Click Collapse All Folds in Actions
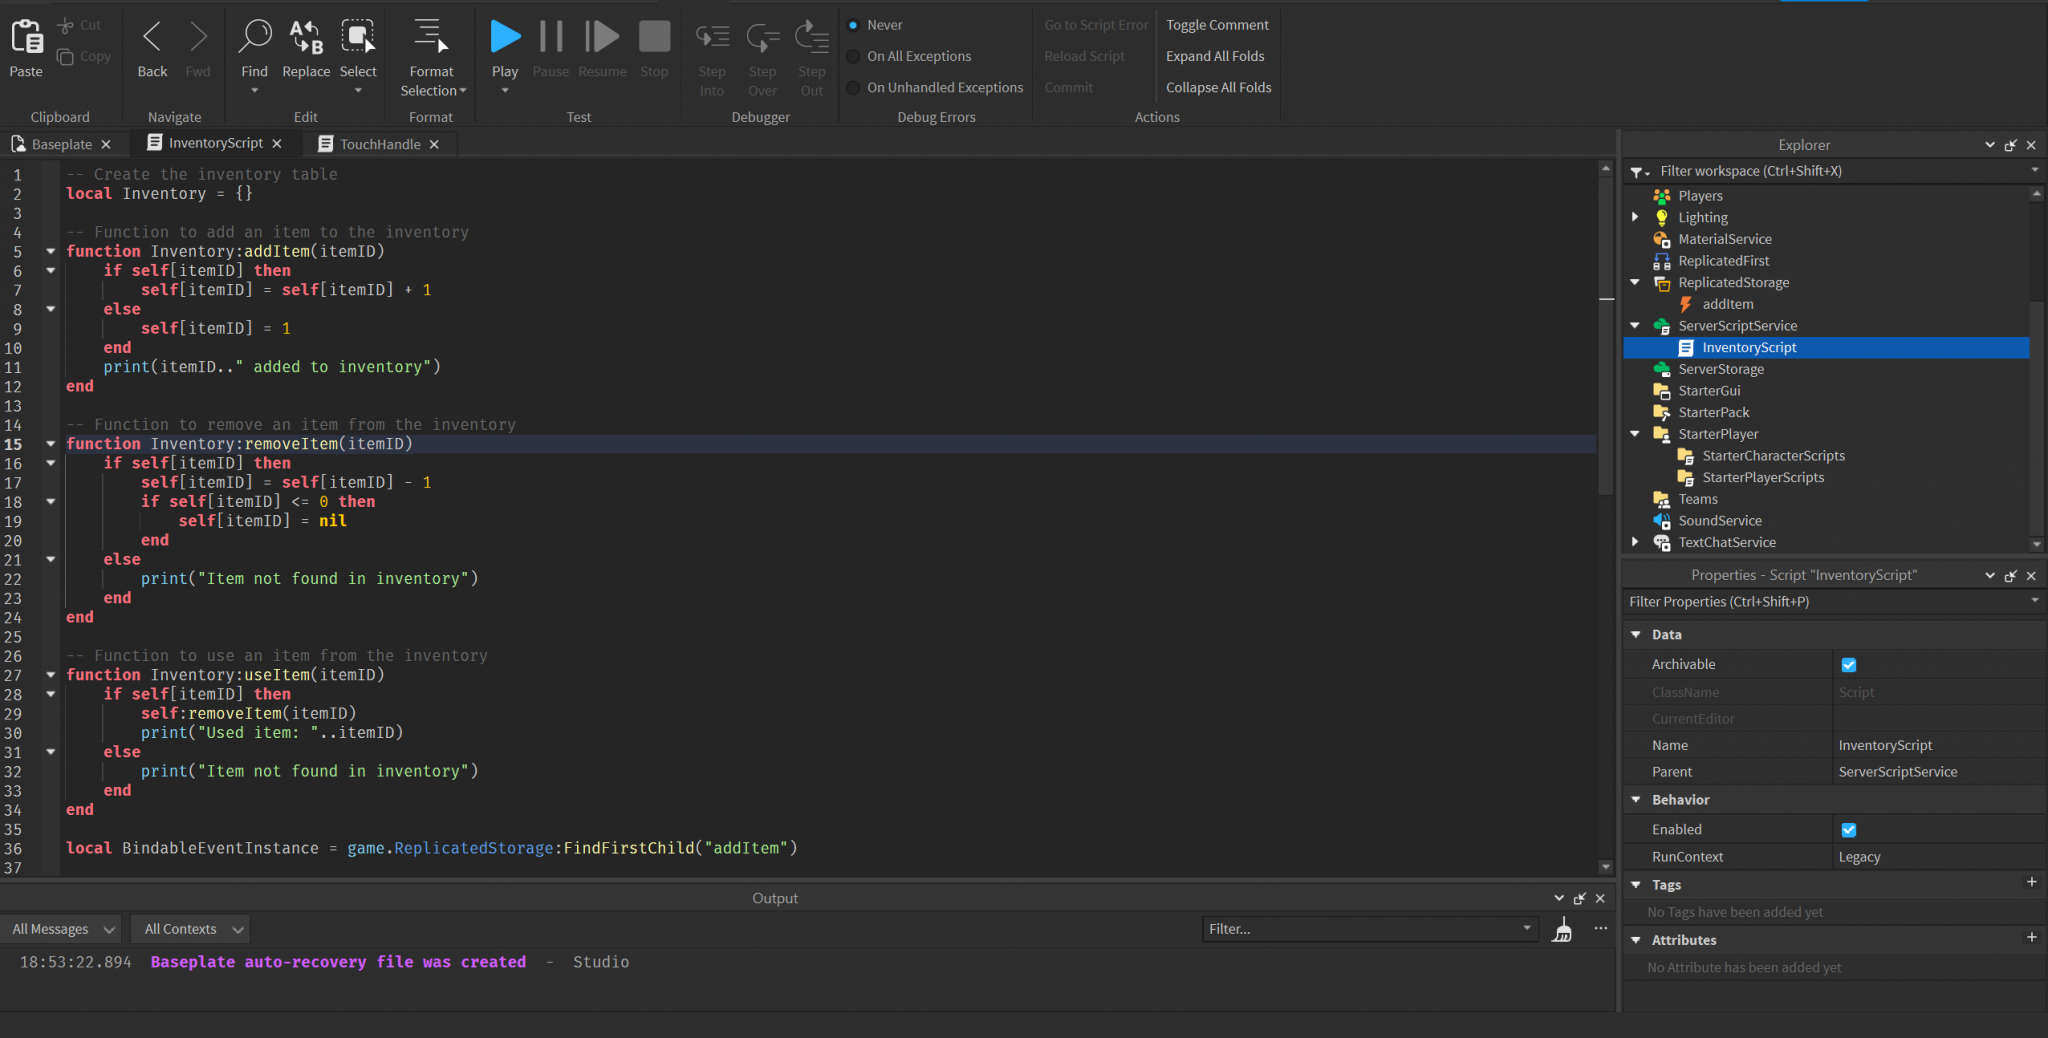 click(1218, 87)
